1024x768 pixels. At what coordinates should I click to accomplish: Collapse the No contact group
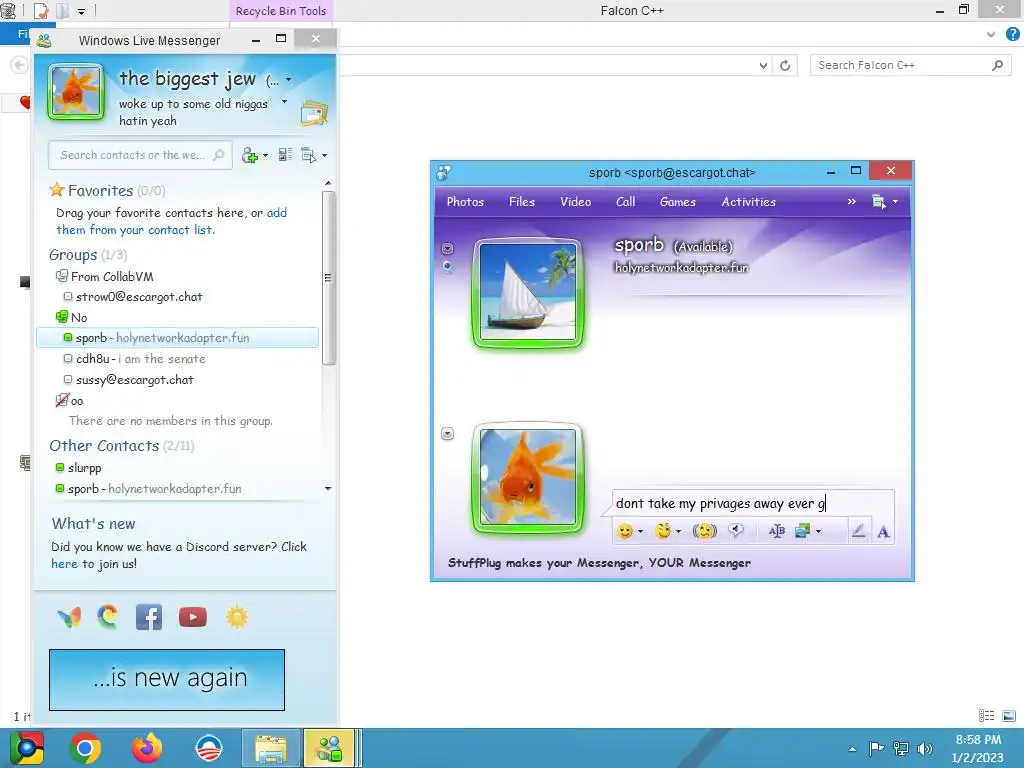tap(61, 317)
